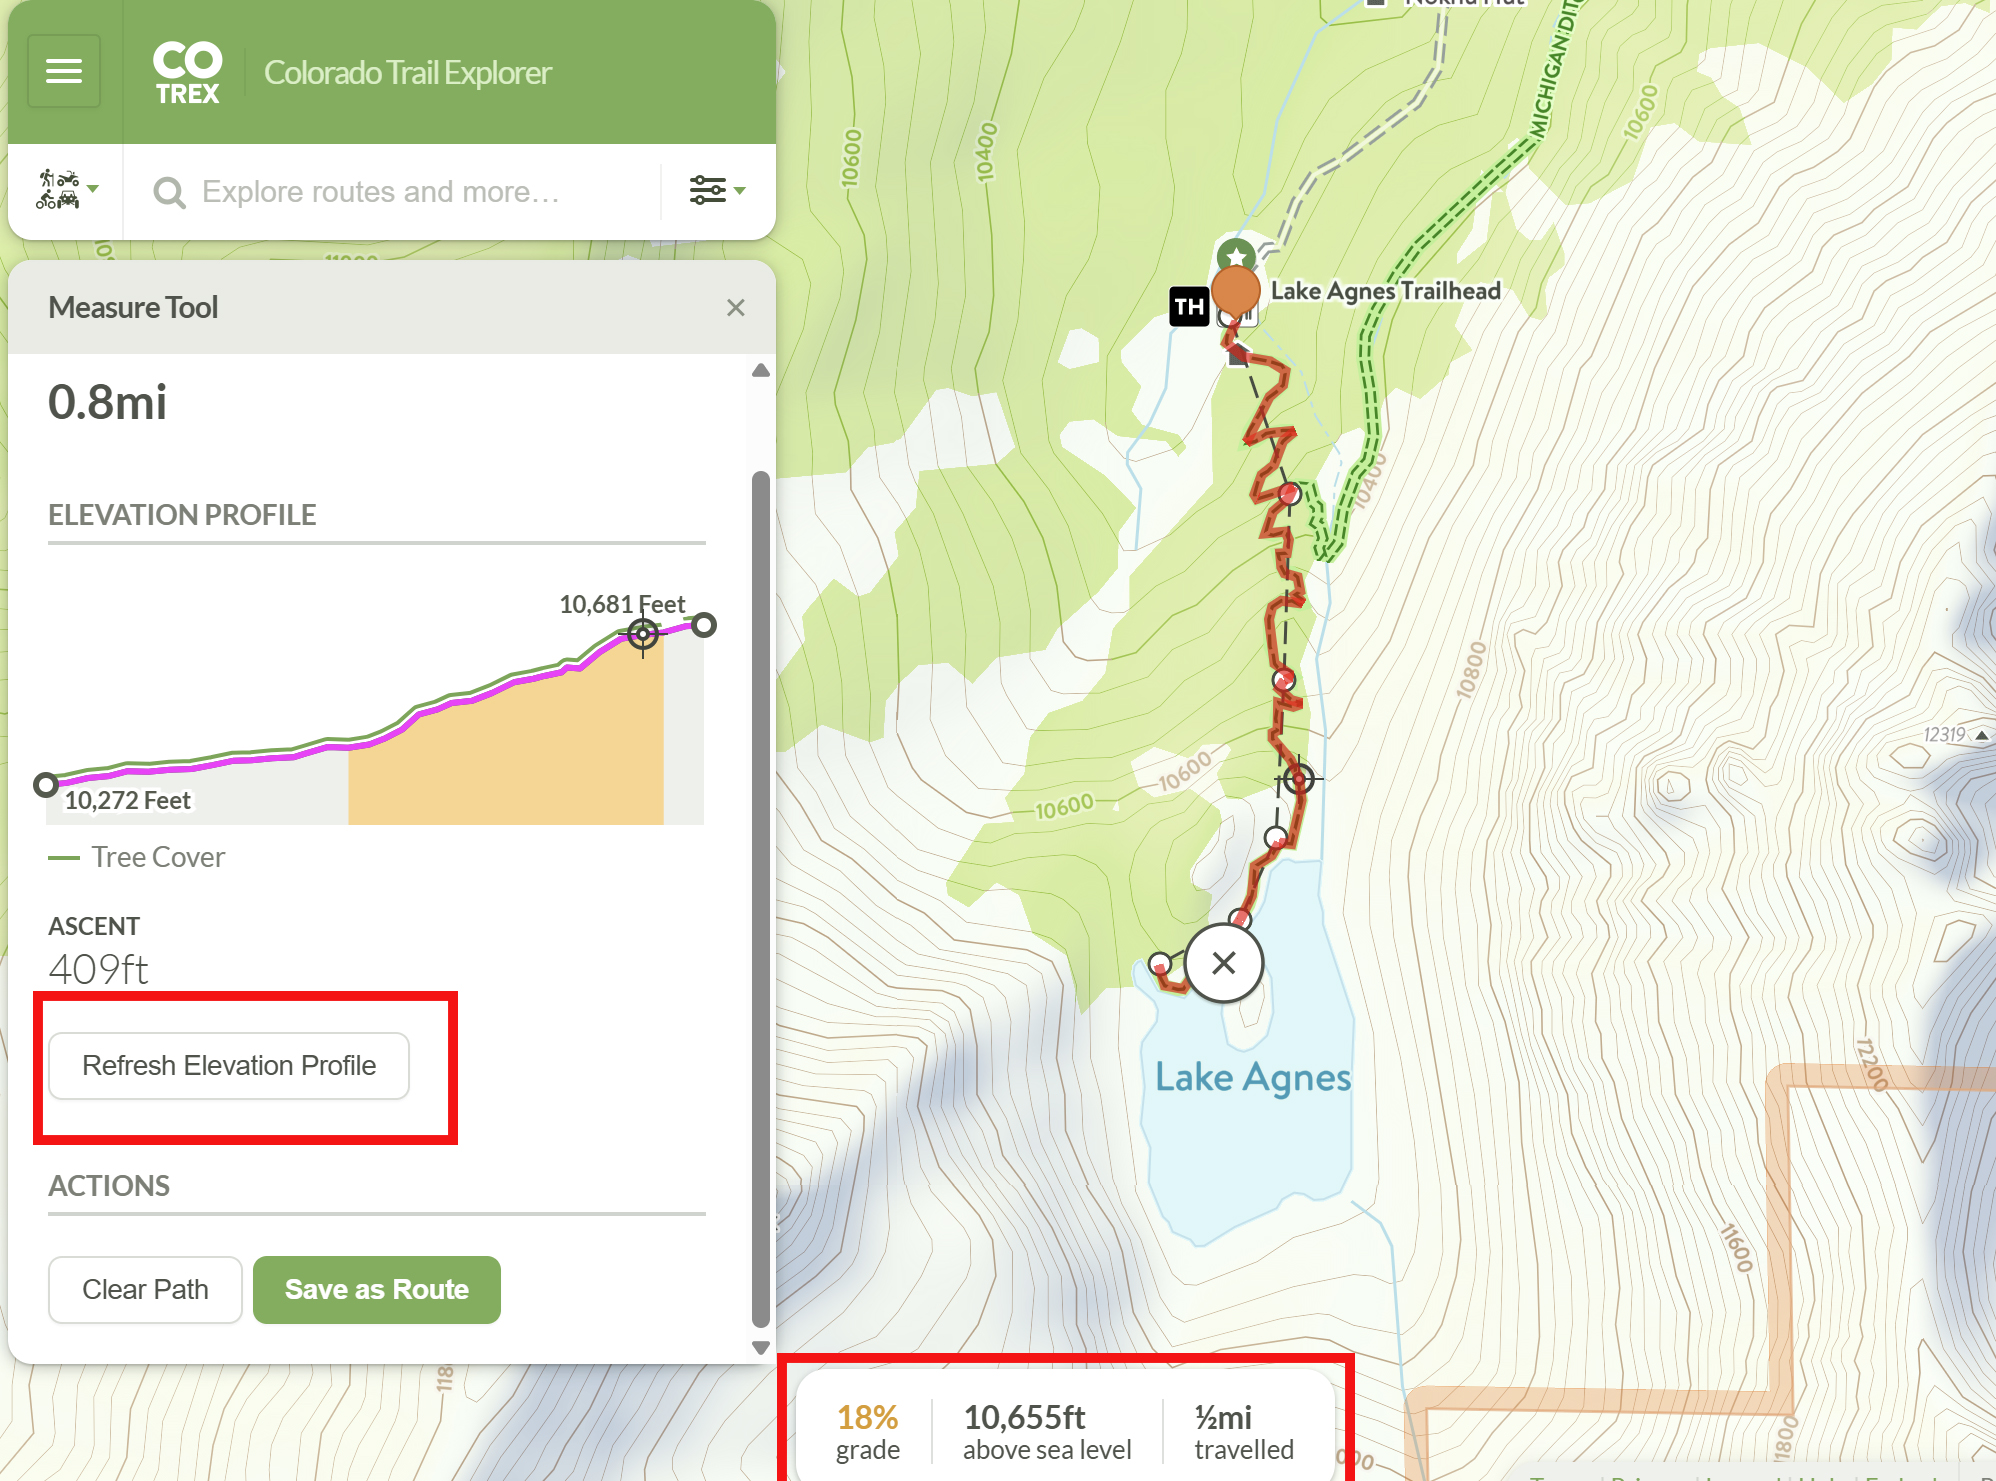Viewport: 1996px width, 1481px height.
Task: Click the crosshair position marker on trail
Action: click(1298, 778)
